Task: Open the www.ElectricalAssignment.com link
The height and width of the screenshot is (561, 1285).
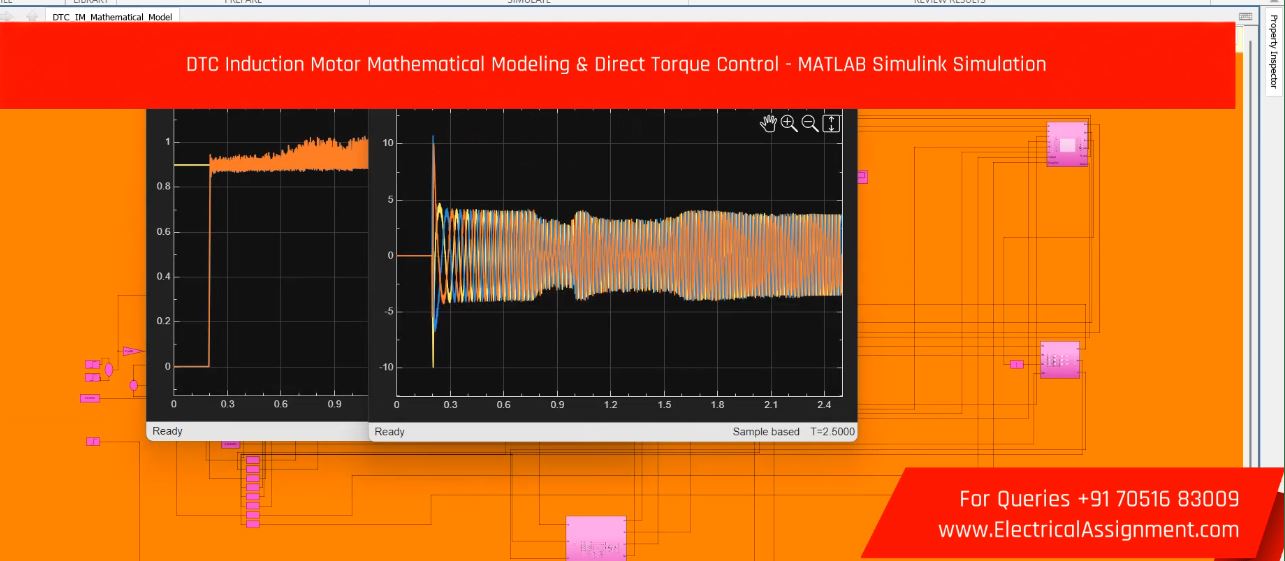Action: click(1088, 530)
